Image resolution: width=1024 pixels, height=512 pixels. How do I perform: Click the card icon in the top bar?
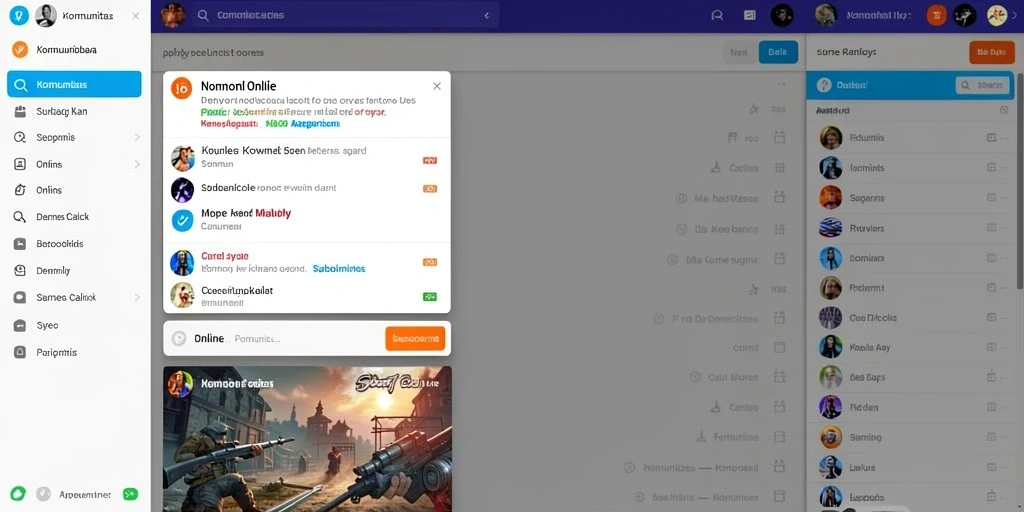(750, 16)
